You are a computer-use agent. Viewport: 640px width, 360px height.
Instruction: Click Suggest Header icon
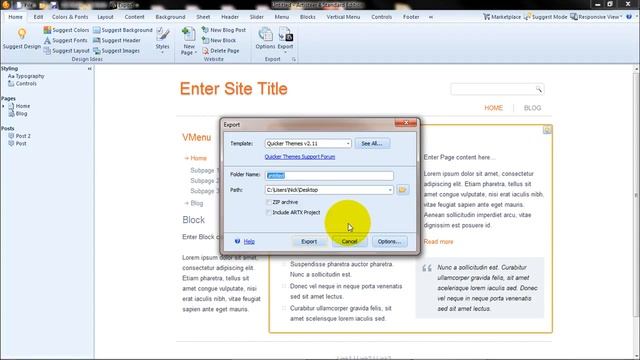click(x=97, y=40)
